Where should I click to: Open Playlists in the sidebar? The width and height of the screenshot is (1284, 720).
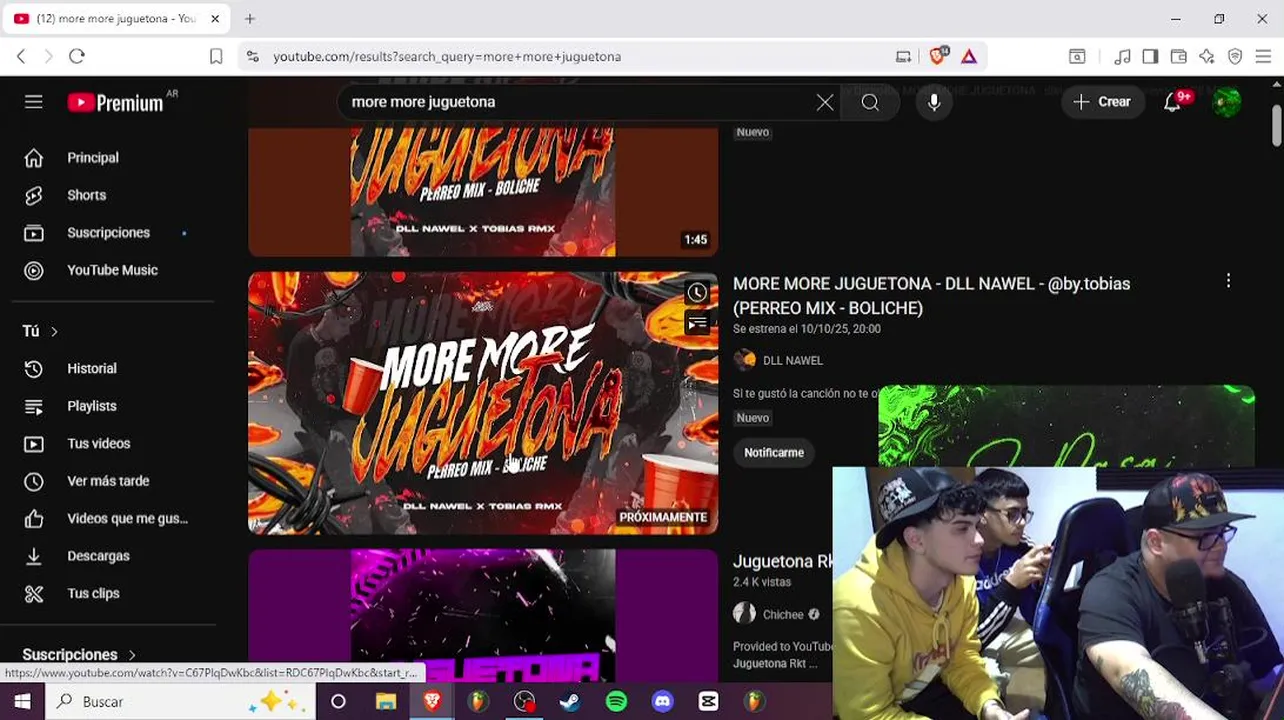coord(91,406)
